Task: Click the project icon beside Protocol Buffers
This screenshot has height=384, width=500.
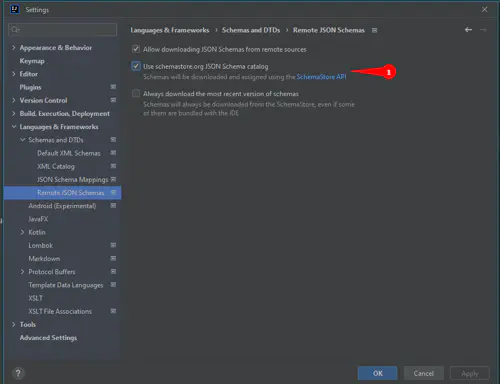Action: pos(113,272)
